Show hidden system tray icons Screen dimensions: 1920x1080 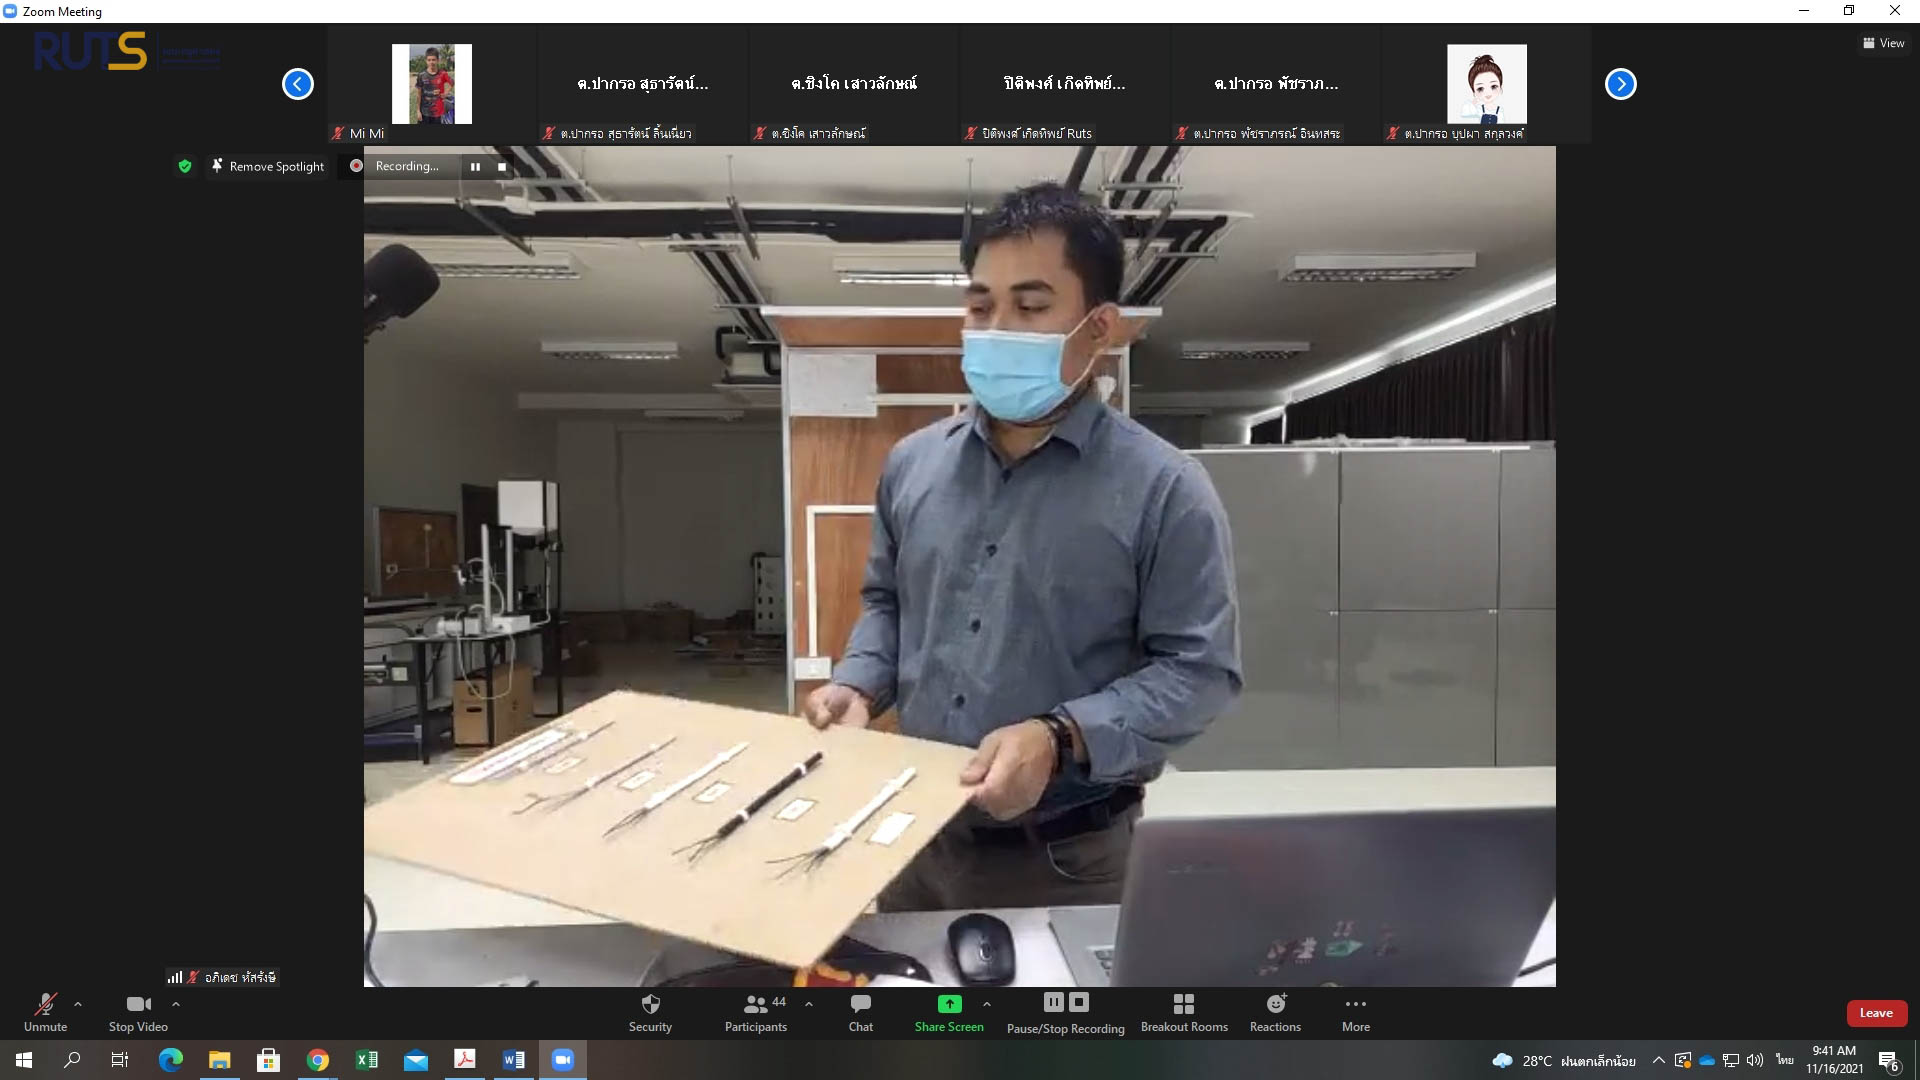tap(1659, 1060)
